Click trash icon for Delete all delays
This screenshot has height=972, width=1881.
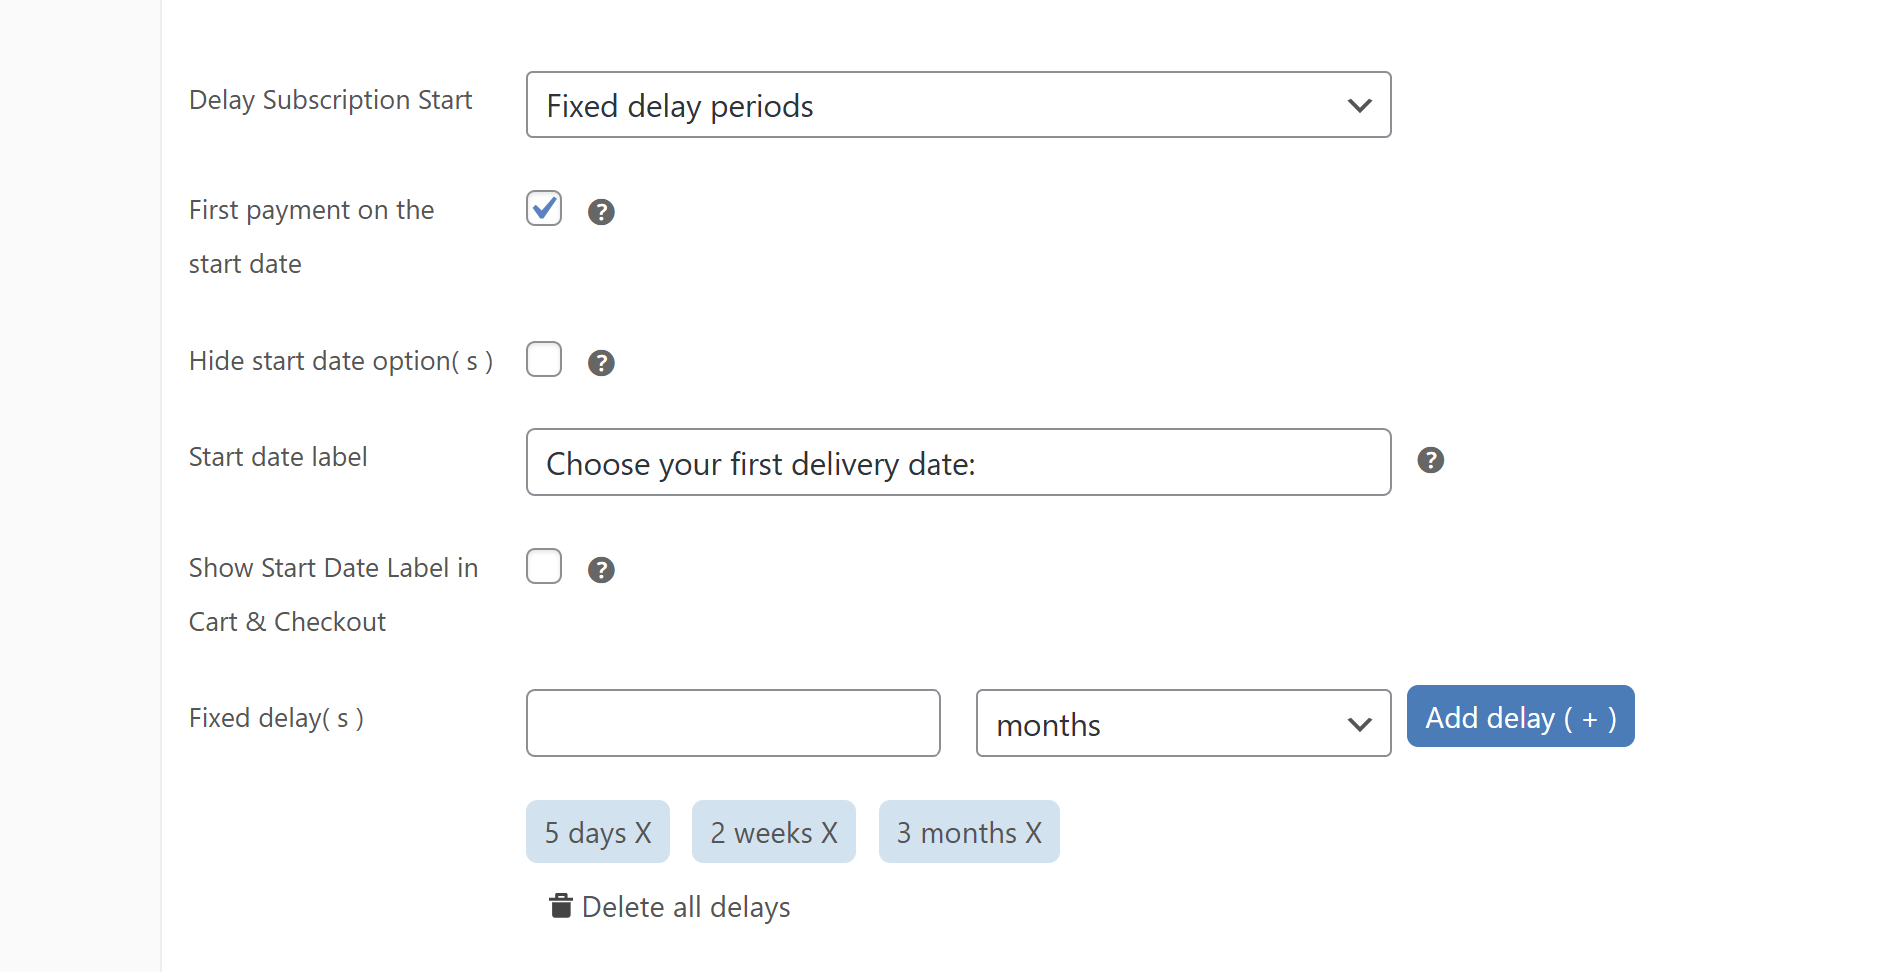coord(561,906)
